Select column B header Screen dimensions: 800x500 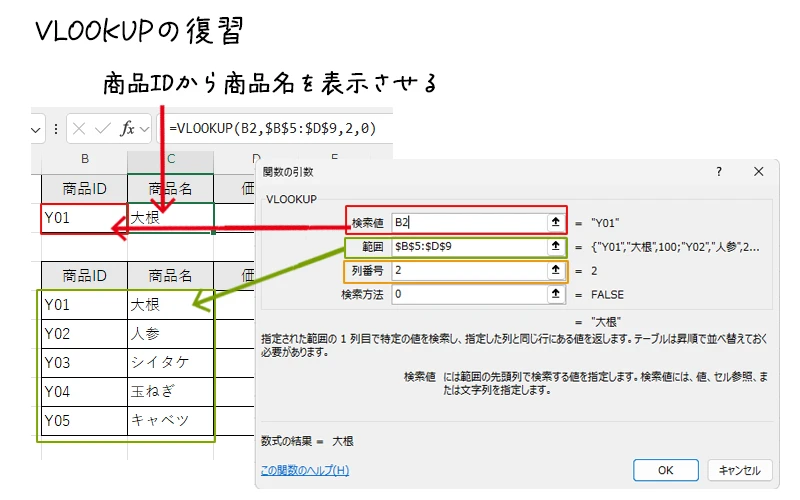tap(85, 159)
